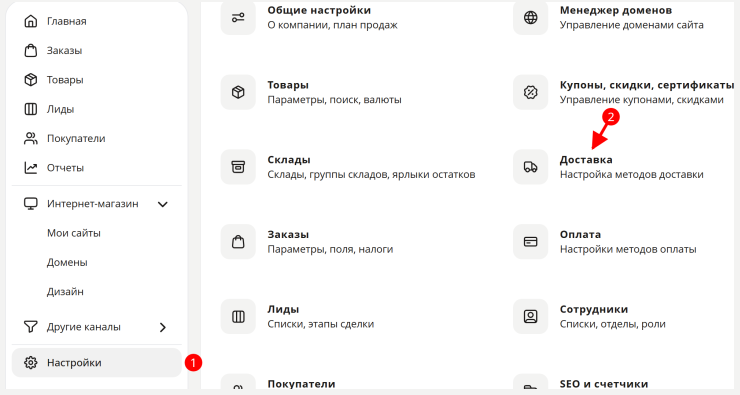Open the Товары settings title link
This screenshot has height=395, width=740.
[288, 85]
